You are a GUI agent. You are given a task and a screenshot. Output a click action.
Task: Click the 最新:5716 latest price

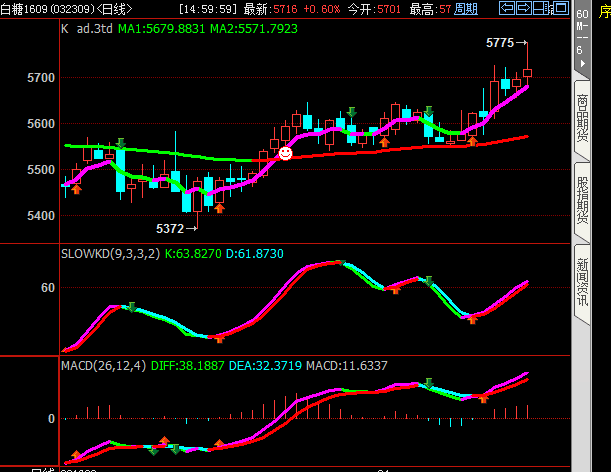[270, 9]
